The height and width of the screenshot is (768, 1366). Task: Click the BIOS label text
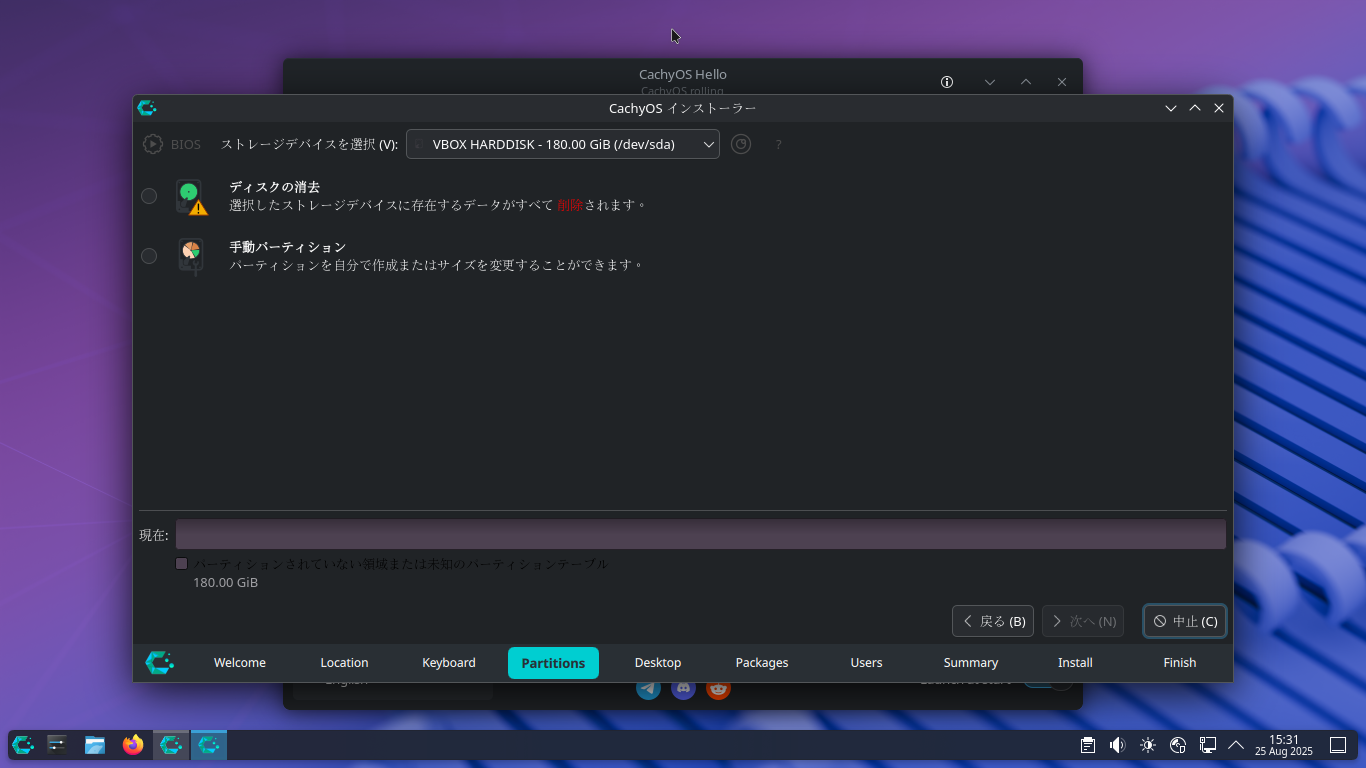pos(186,145)
